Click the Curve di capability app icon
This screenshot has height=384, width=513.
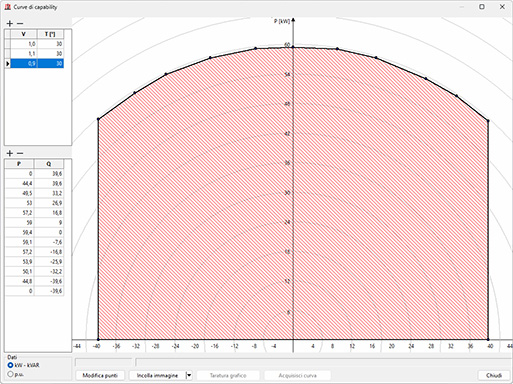(x=8, y=7)
